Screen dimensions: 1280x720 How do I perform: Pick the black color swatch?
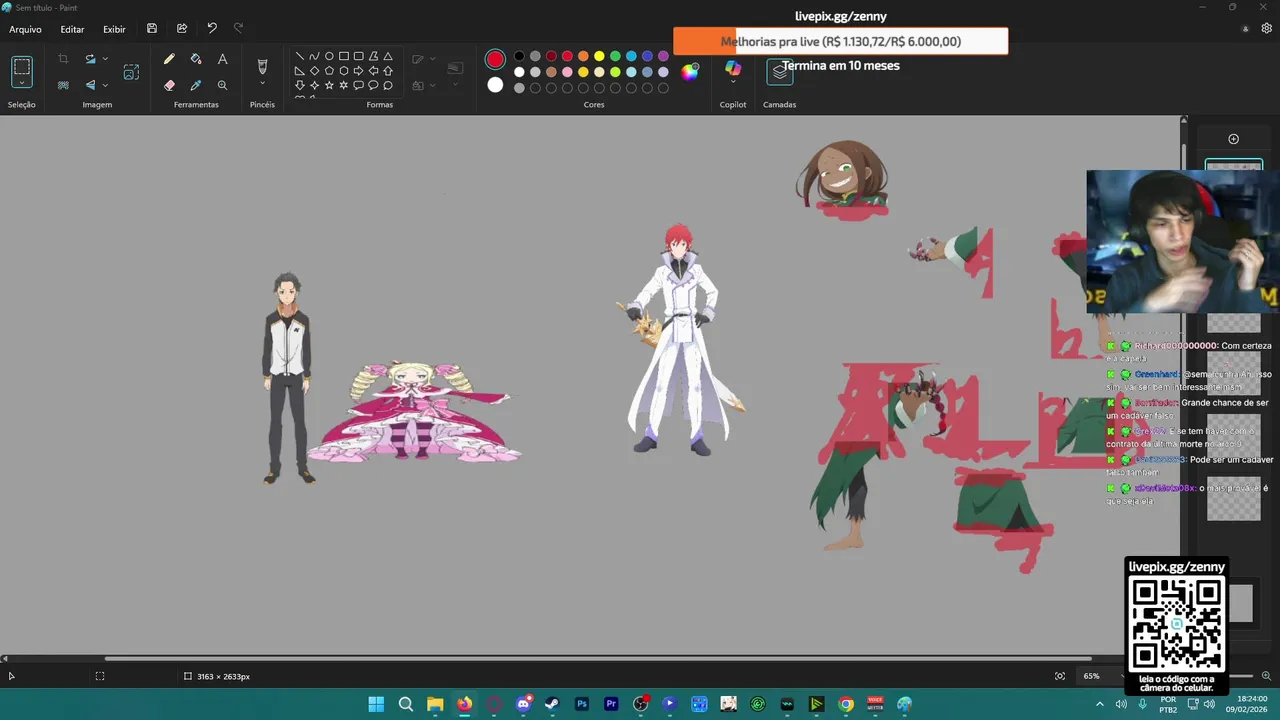point(519,56)
